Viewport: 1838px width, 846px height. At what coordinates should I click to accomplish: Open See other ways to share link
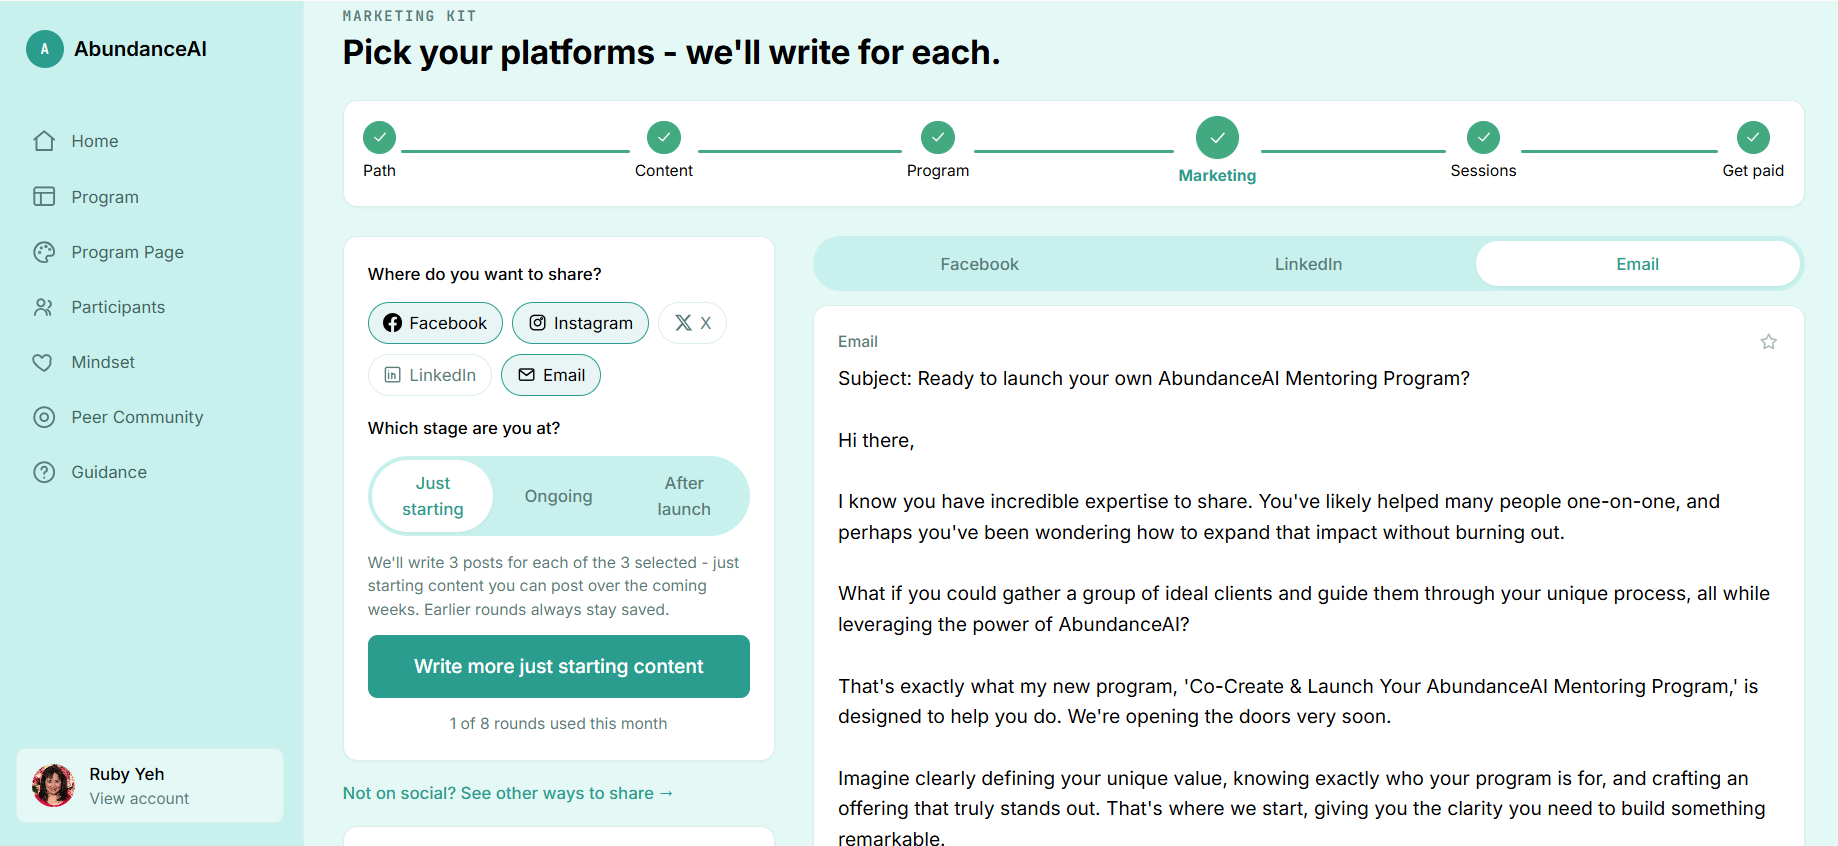pos(508,793)
